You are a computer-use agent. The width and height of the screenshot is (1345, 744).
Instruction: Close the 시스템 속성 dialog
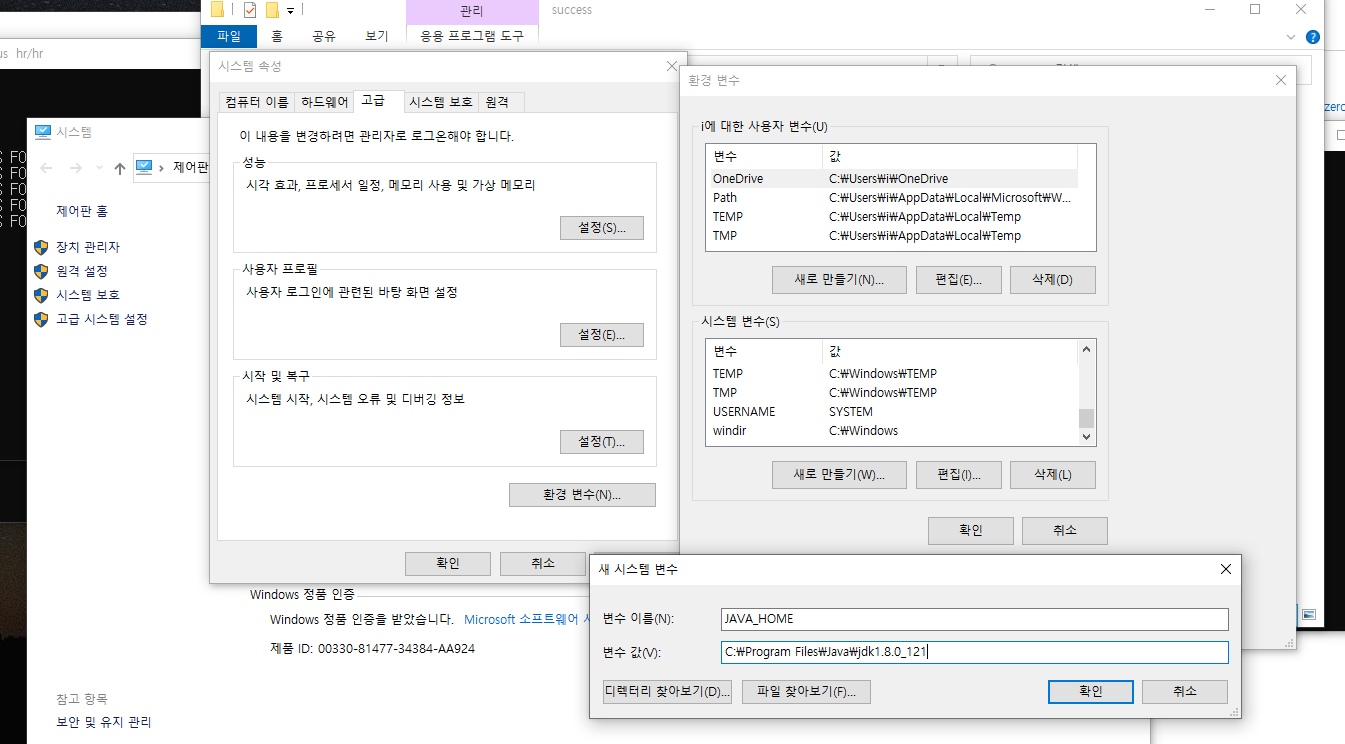[x=672, y=66]
